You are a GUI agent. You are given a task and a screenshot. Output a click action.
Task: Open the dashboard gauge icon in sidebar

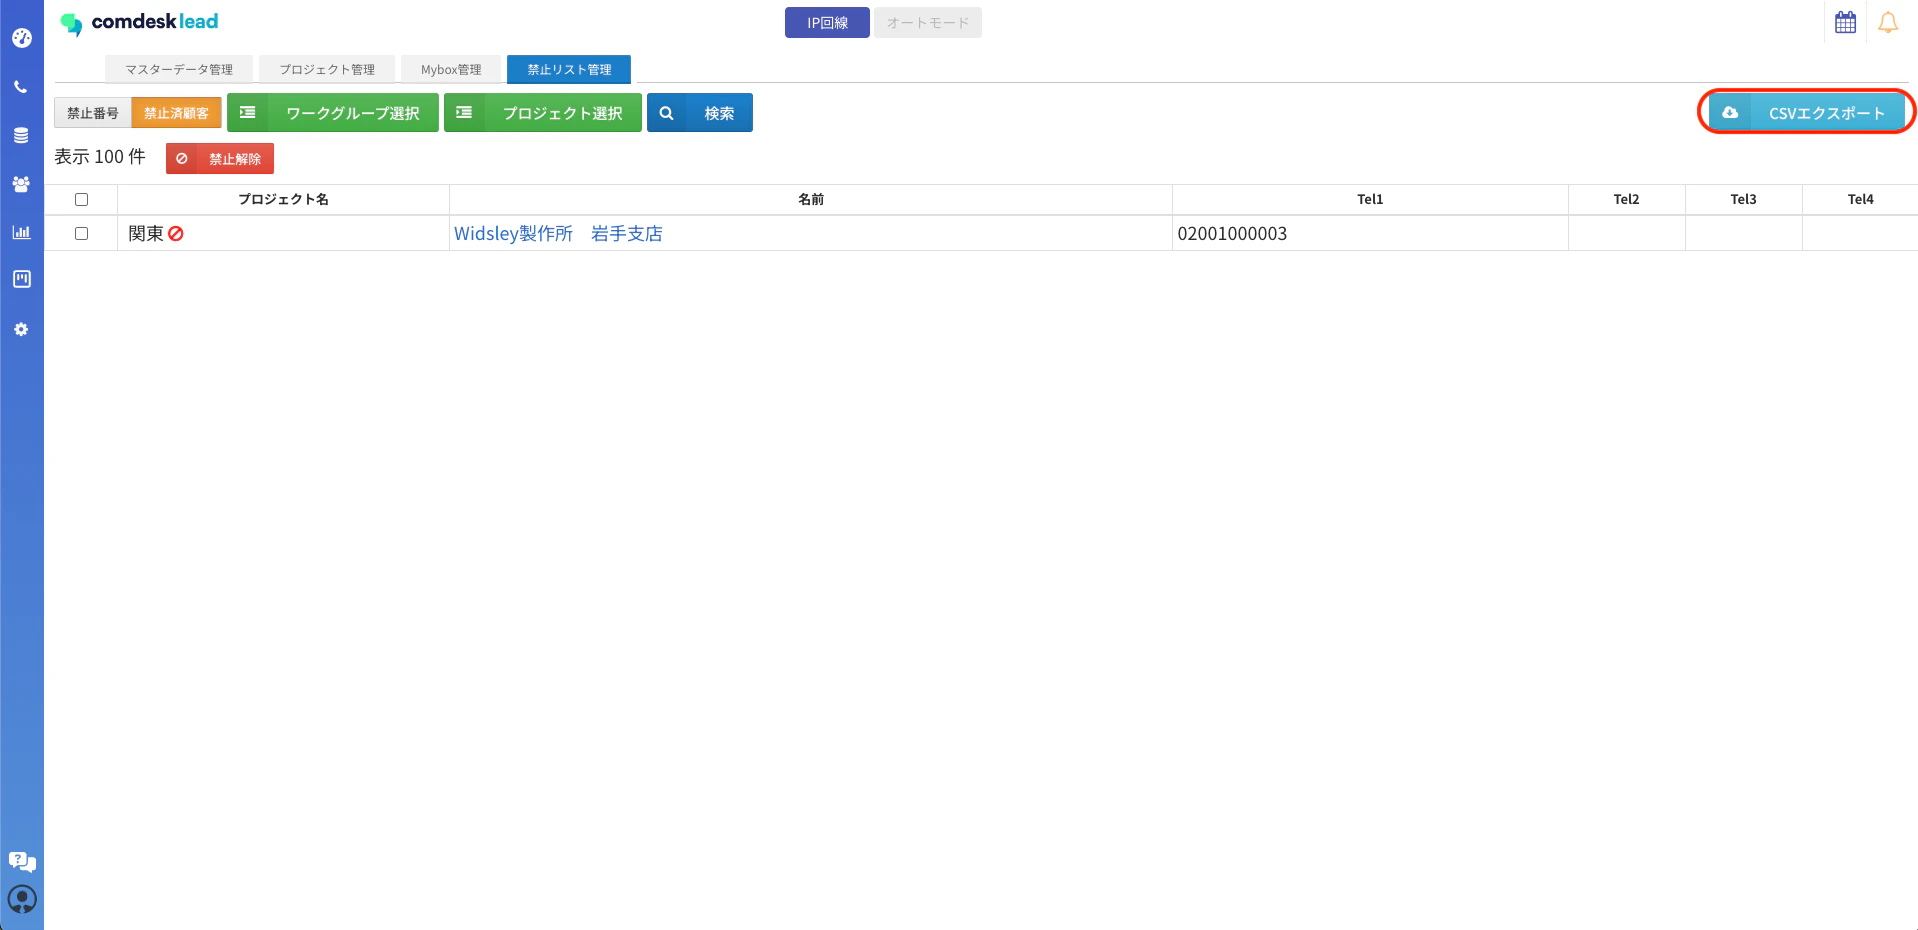coord(21,38)
